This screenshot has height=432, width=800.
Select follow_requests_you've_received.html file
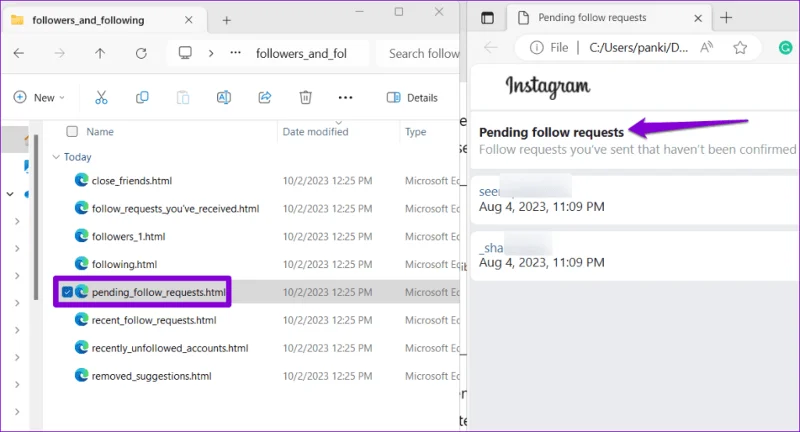coord(176,209)
